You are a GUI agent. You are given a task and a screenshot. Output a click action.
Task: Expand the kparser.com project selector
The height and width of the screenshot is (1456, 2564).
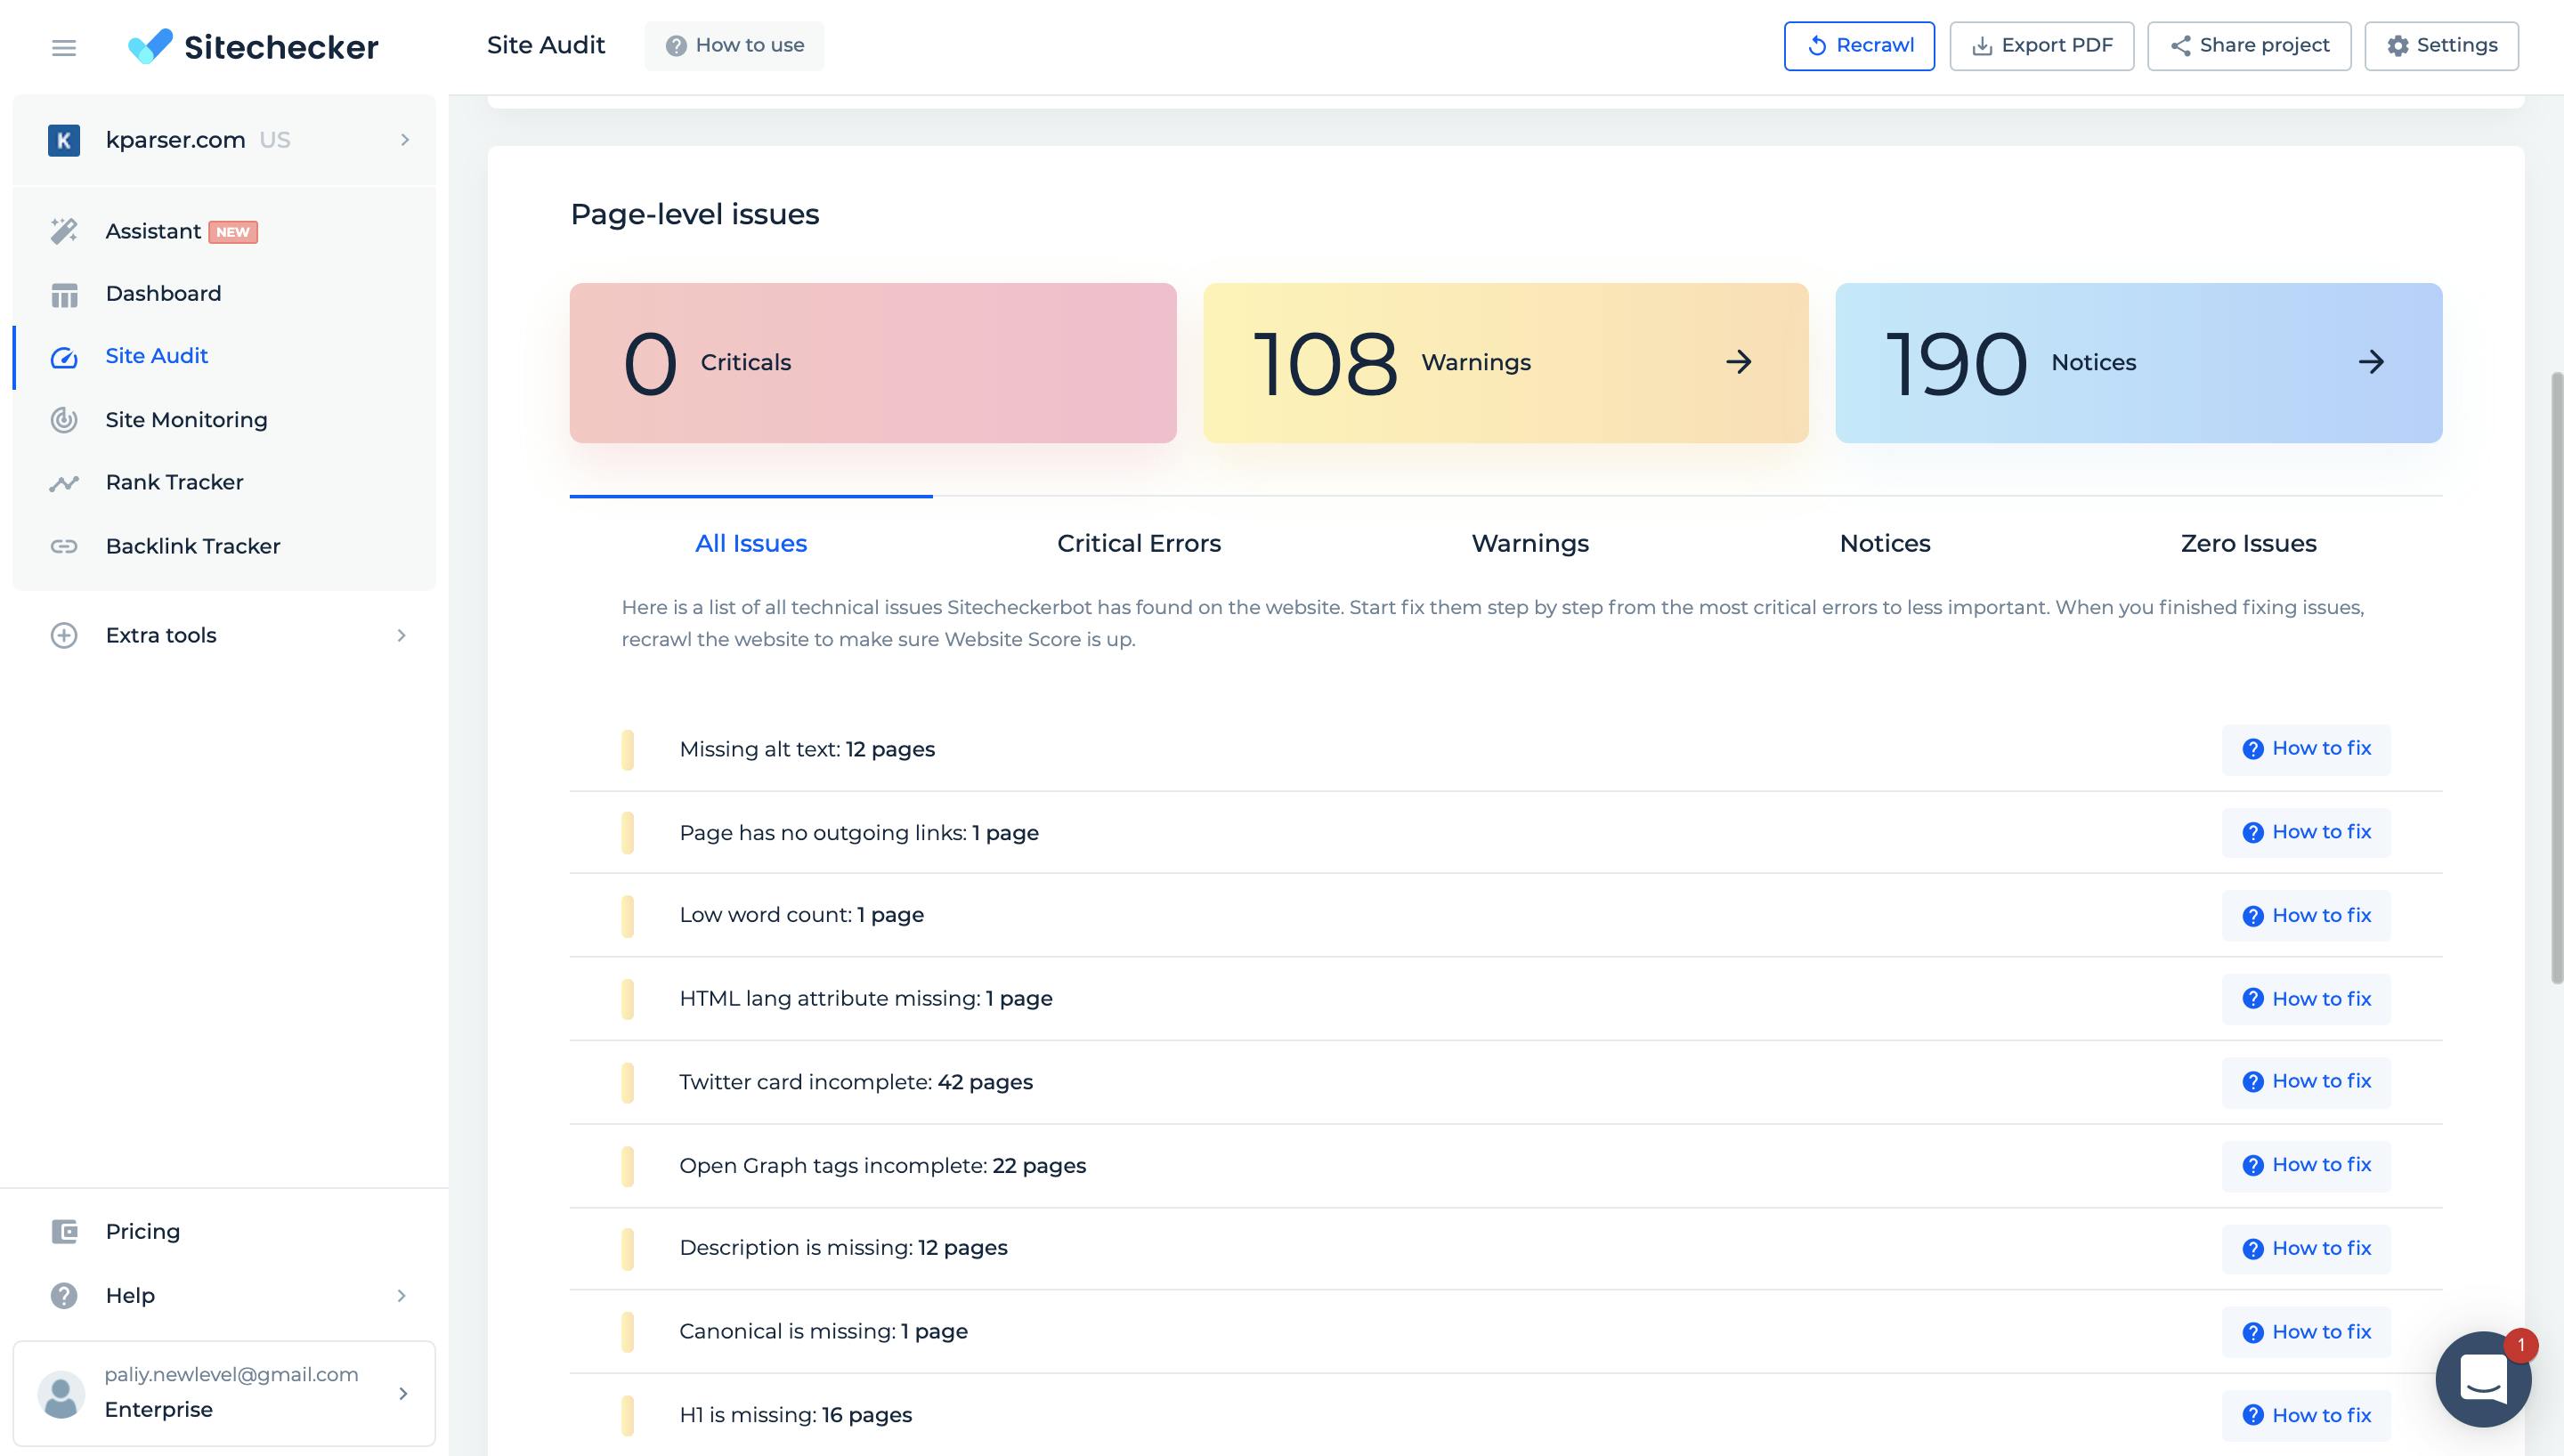(x=404, y=140)
